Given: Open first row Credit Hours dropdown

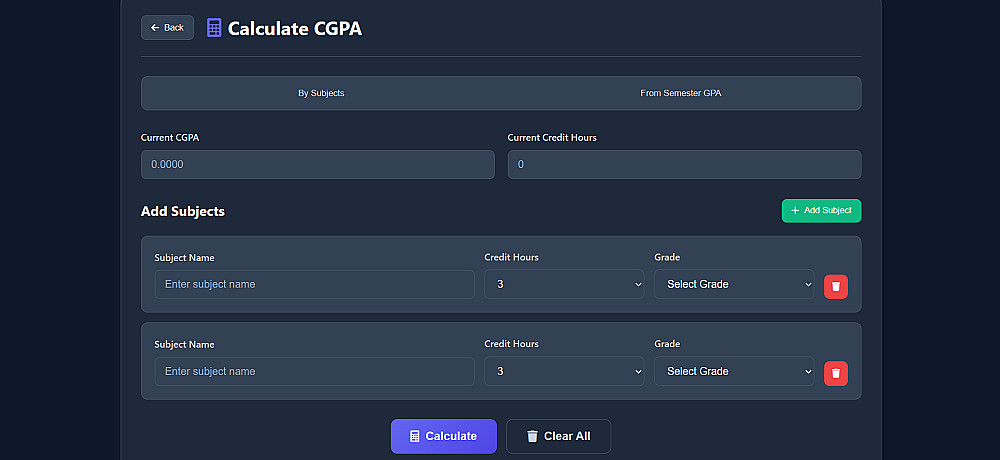Looking at the screenshot, I should pos(564,284).
